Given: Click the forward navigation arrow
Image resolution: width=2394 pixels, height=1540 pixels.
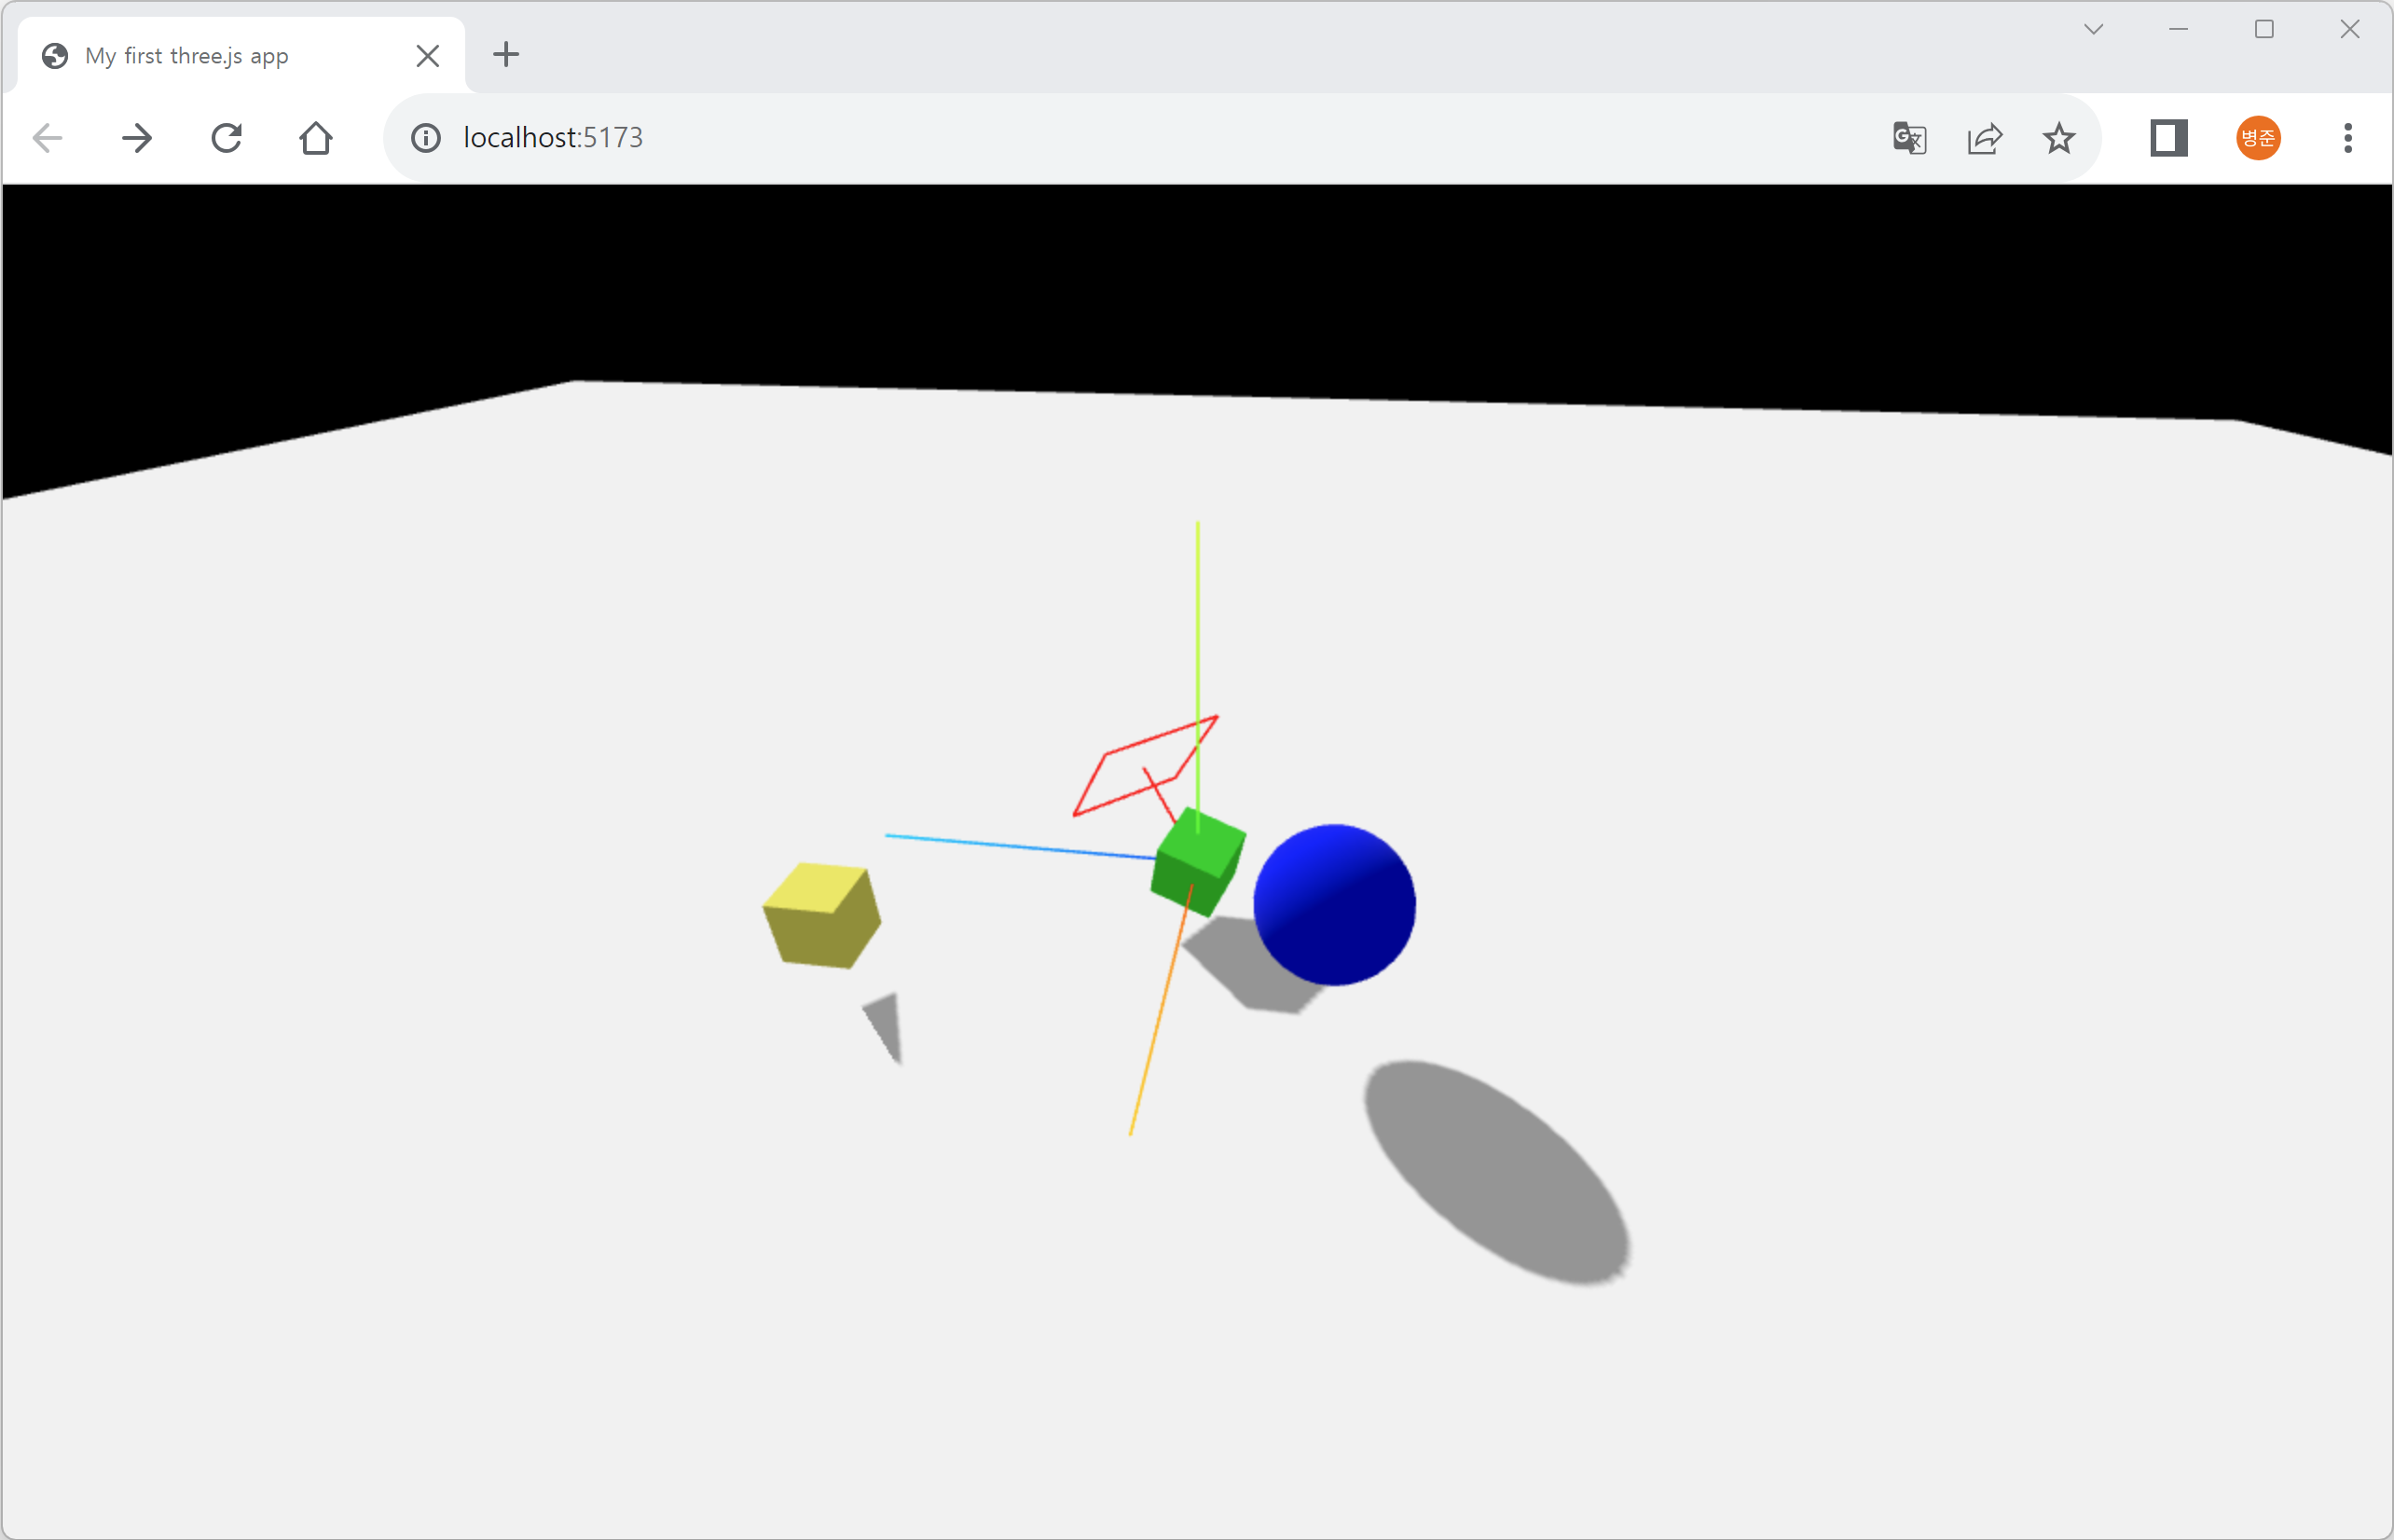Looking at the screenshot, I should (137, 137).
